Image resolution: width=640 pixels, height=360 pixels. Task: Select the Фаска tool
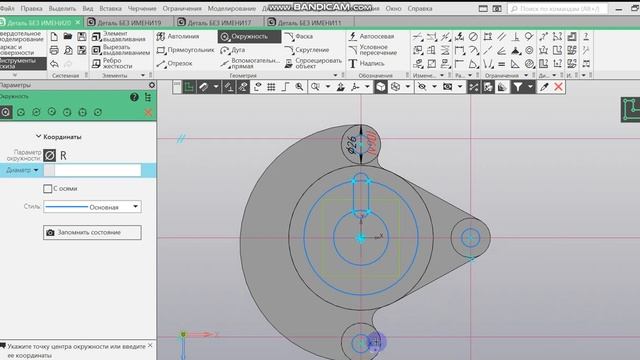tap(298, 36)
